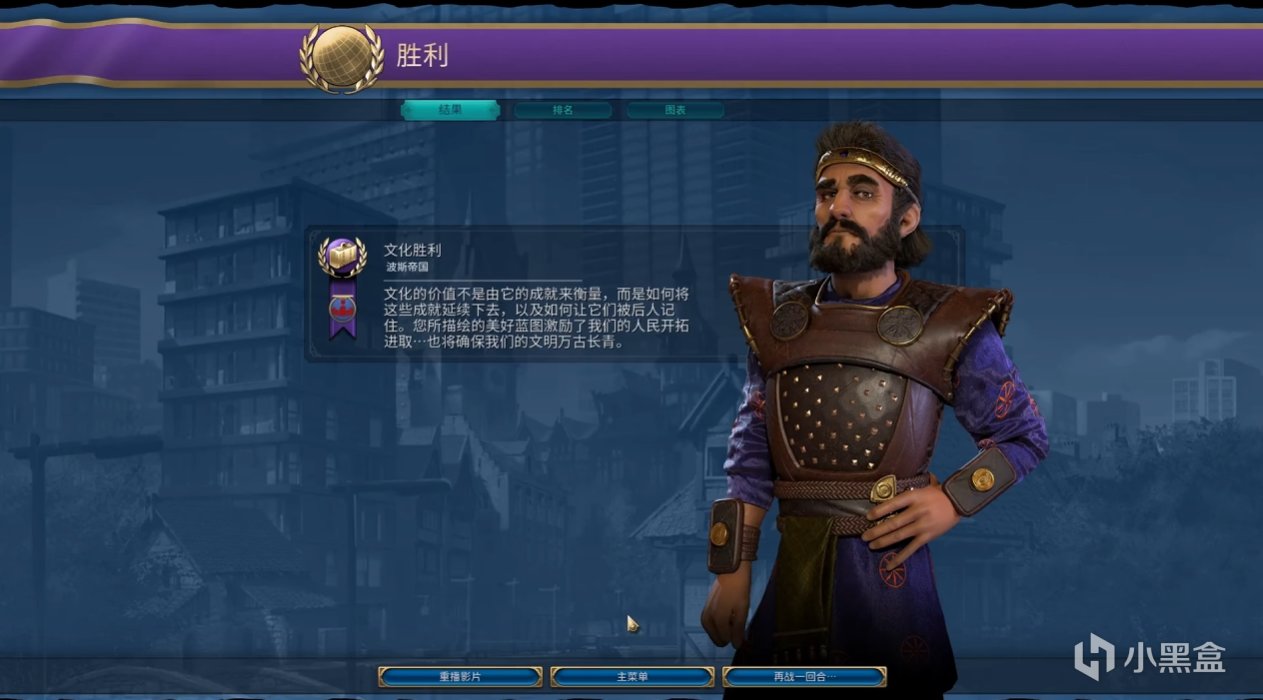
Task: Continue playing with 再战一回合 button
Action: pos(804,677)
